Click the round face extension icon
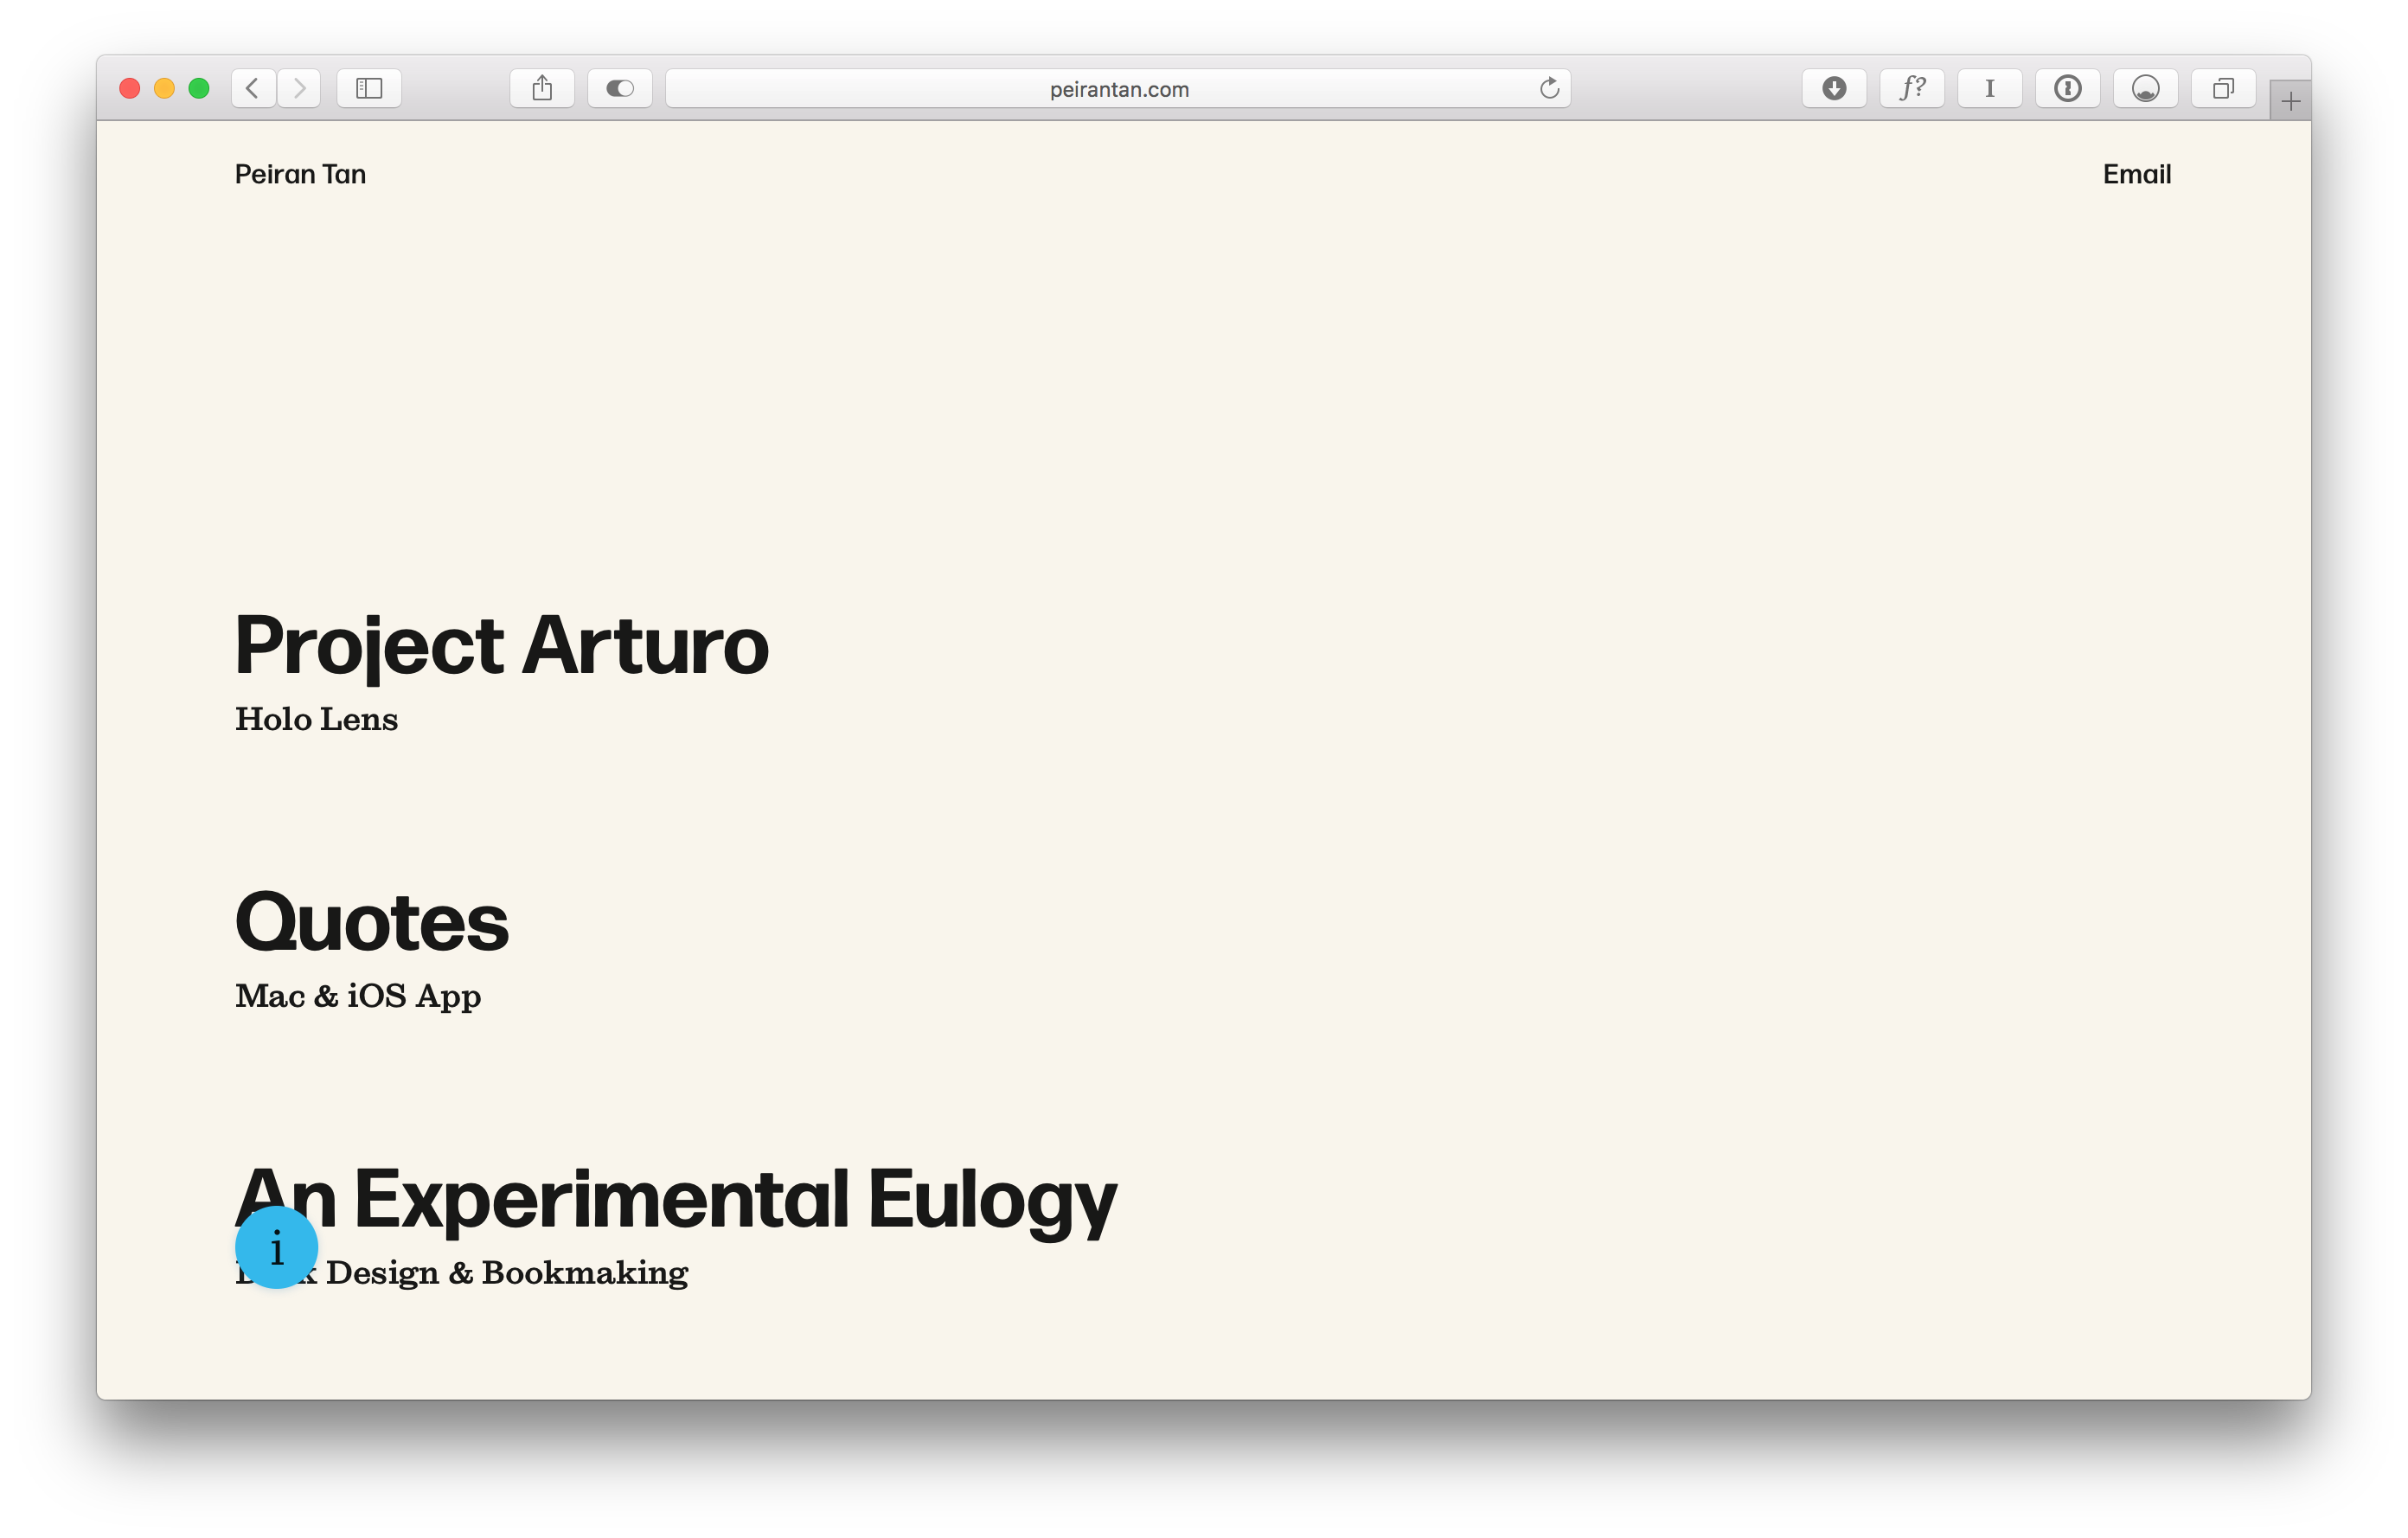 coord(2145,89)
